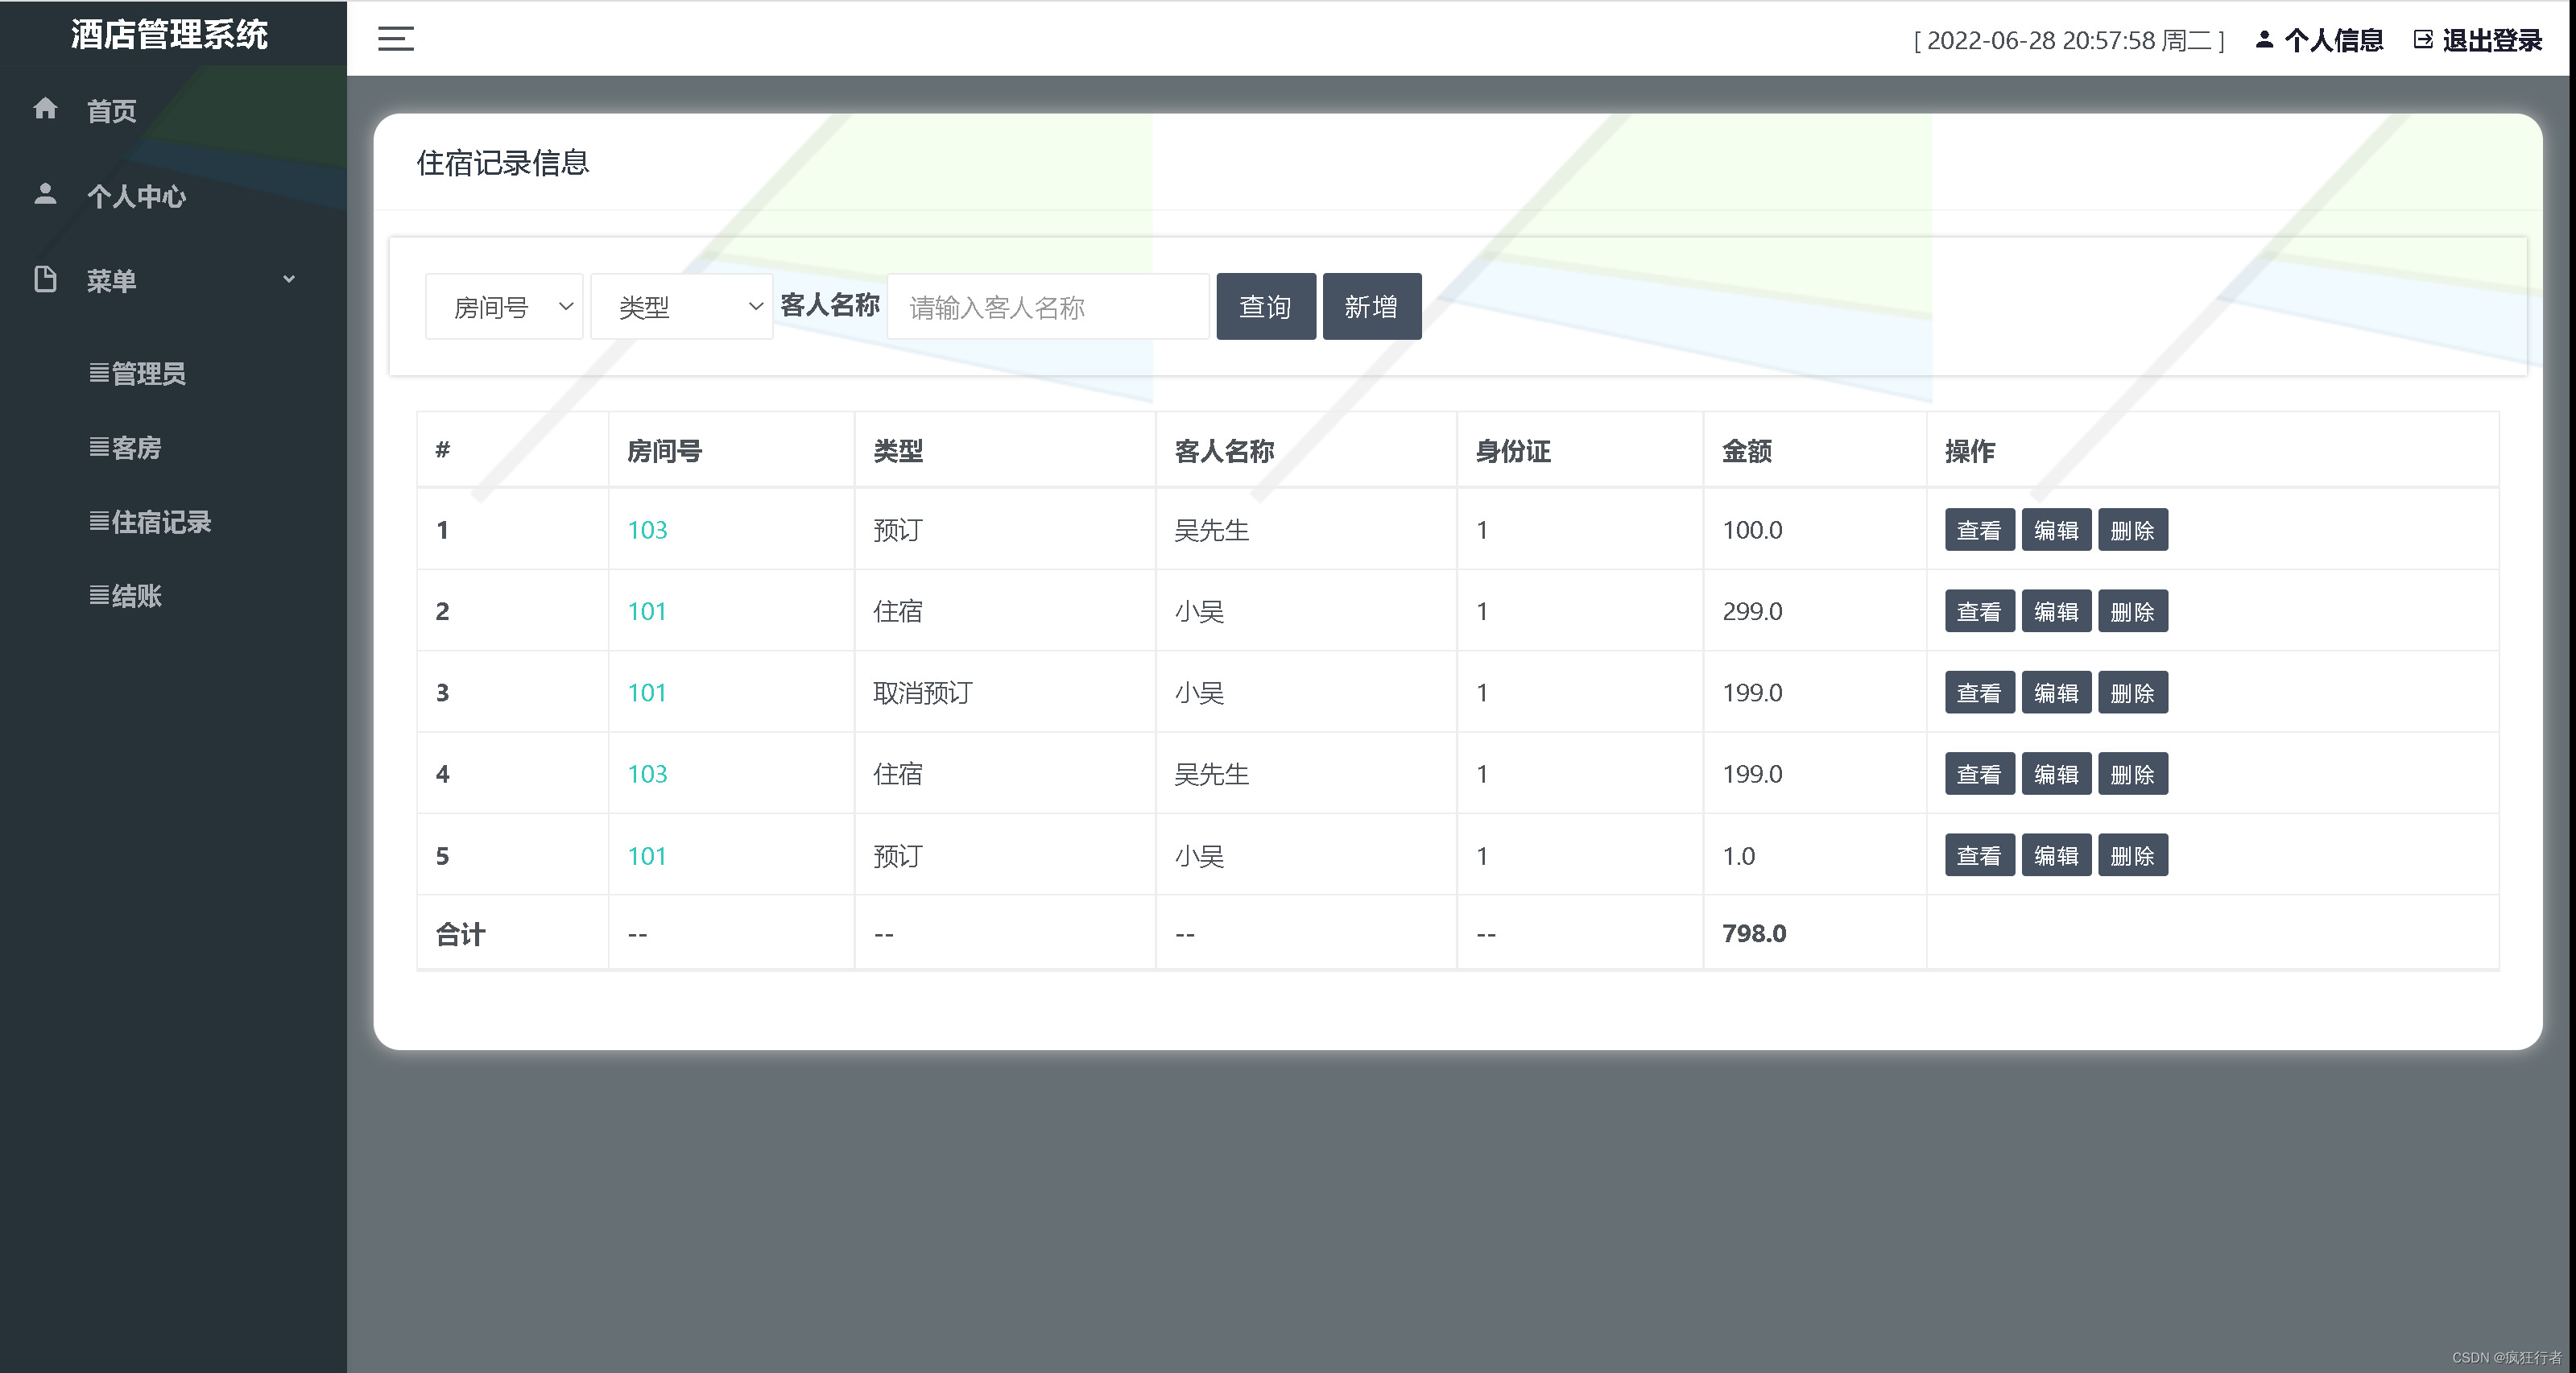Click the home icon beside 首页
2576x1373 pixels.
click(x=45, y=108)
